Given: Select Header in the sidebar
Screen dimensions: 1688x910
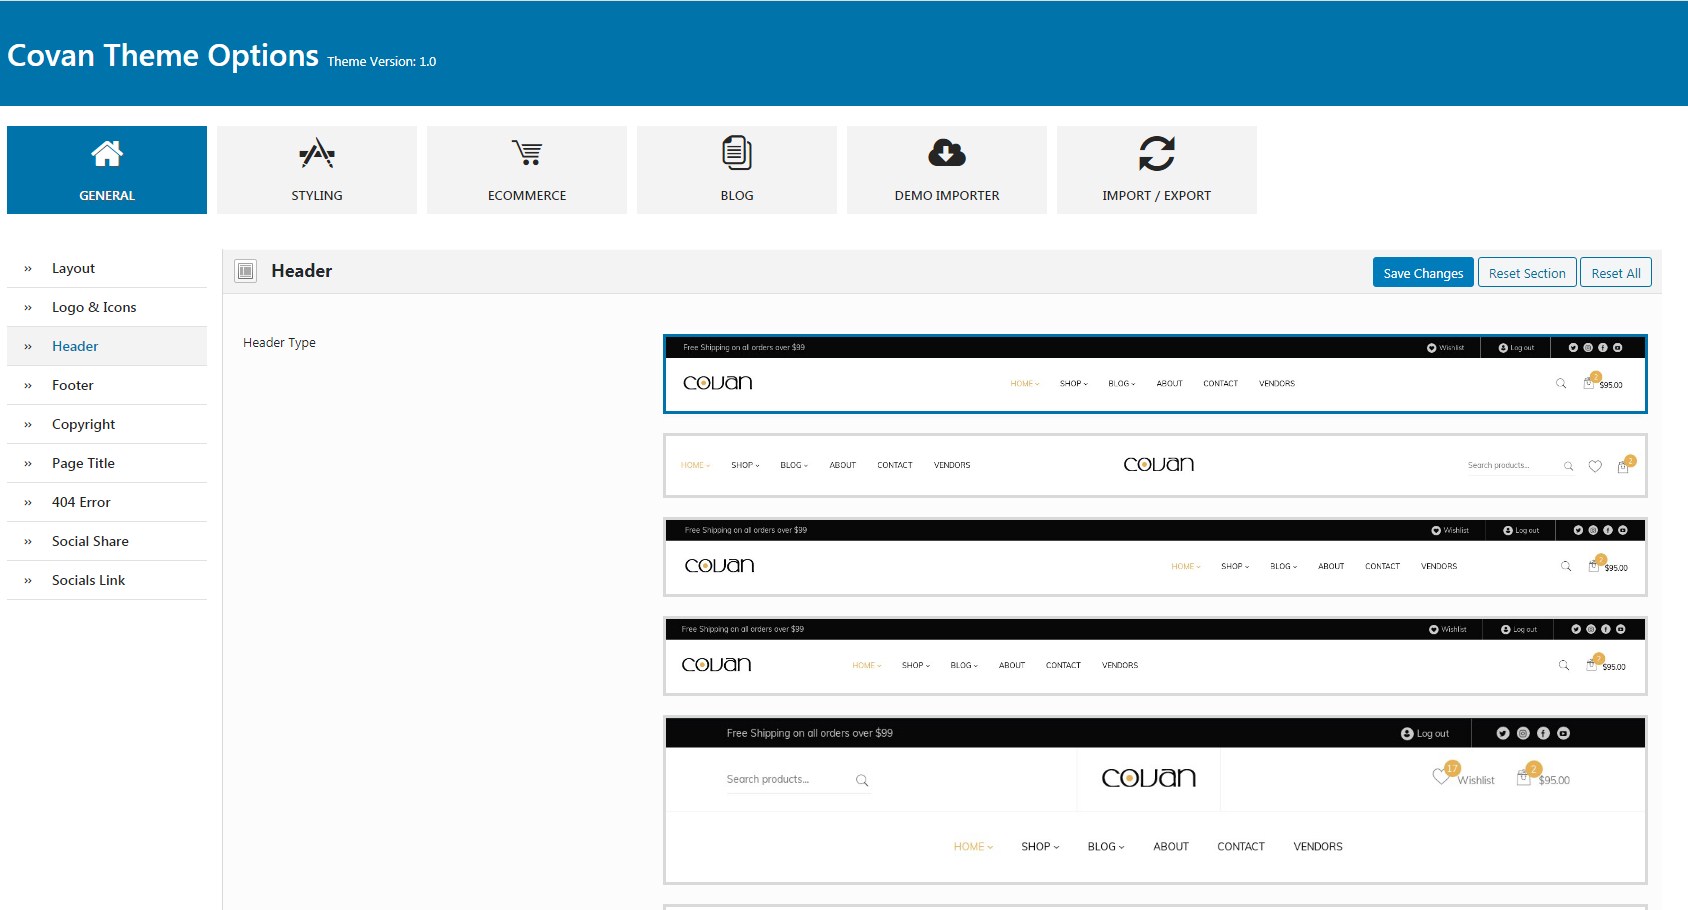Looking at the screenshot, I should (107, 346).
